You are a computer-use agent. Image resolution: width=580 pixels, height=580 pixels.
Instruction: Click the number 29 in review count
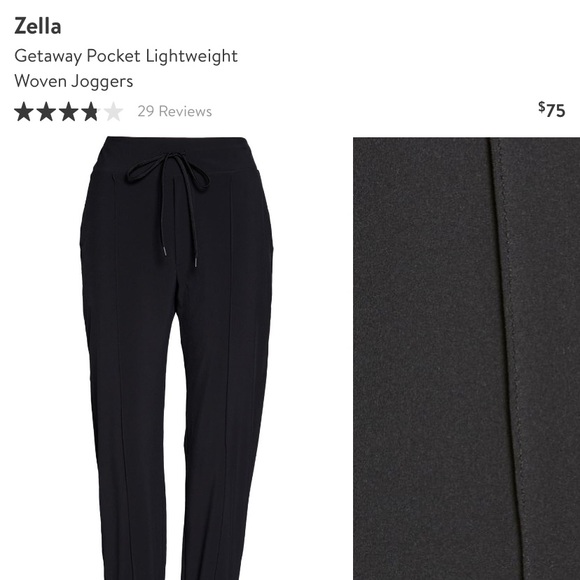pyautogui.click(x=146, y=111)
